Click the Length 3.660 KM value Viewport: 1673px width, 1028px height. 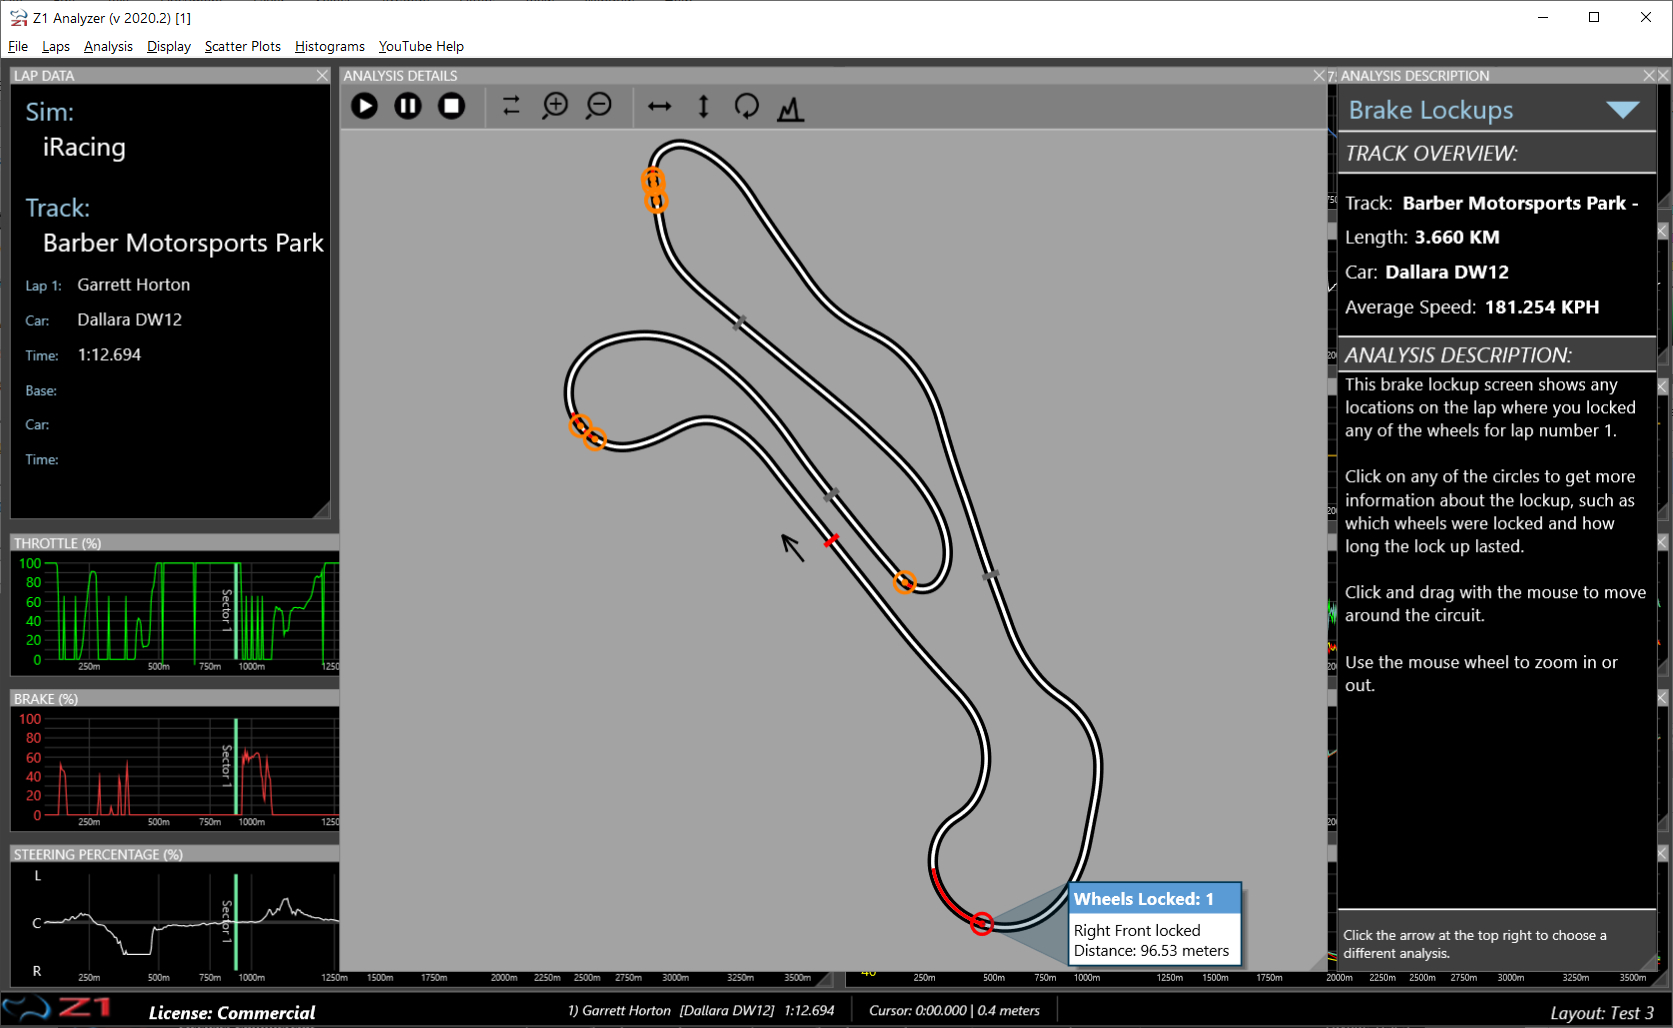tap(1457, 237)
